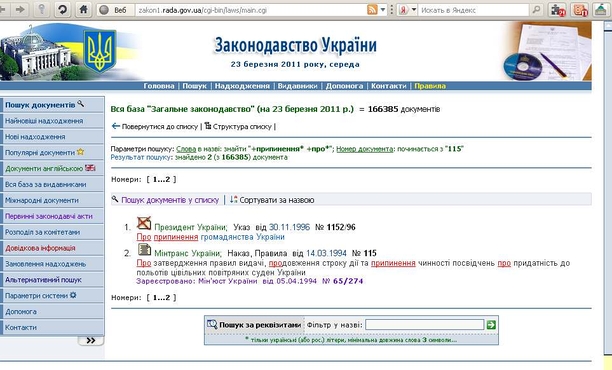
Task: Click Пошук за реквізитами button
Action: coord(254,325)
